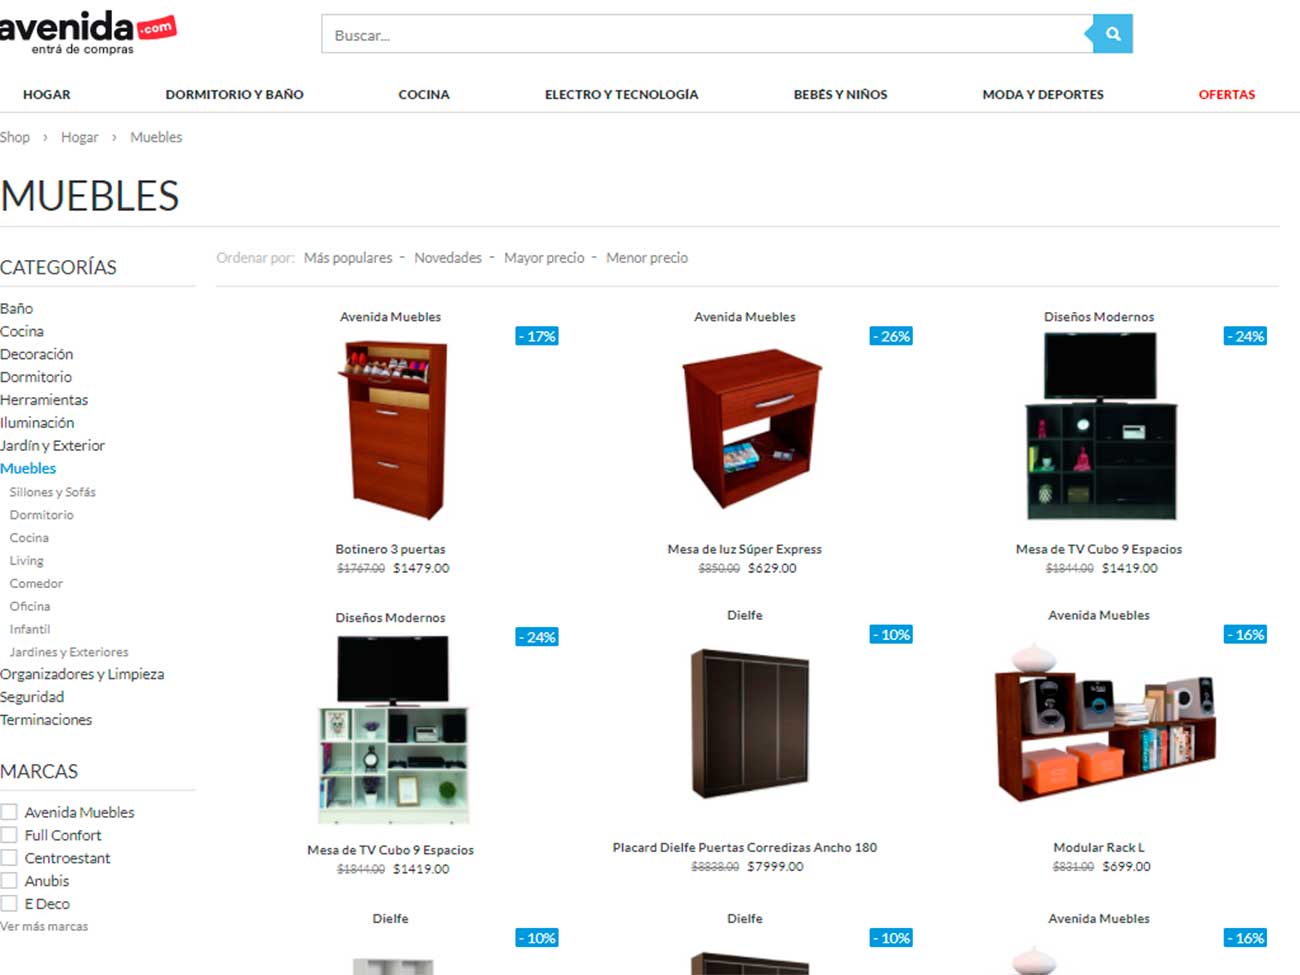Click the Mesa de luz Súper Express title

click(x=745, y=549)
